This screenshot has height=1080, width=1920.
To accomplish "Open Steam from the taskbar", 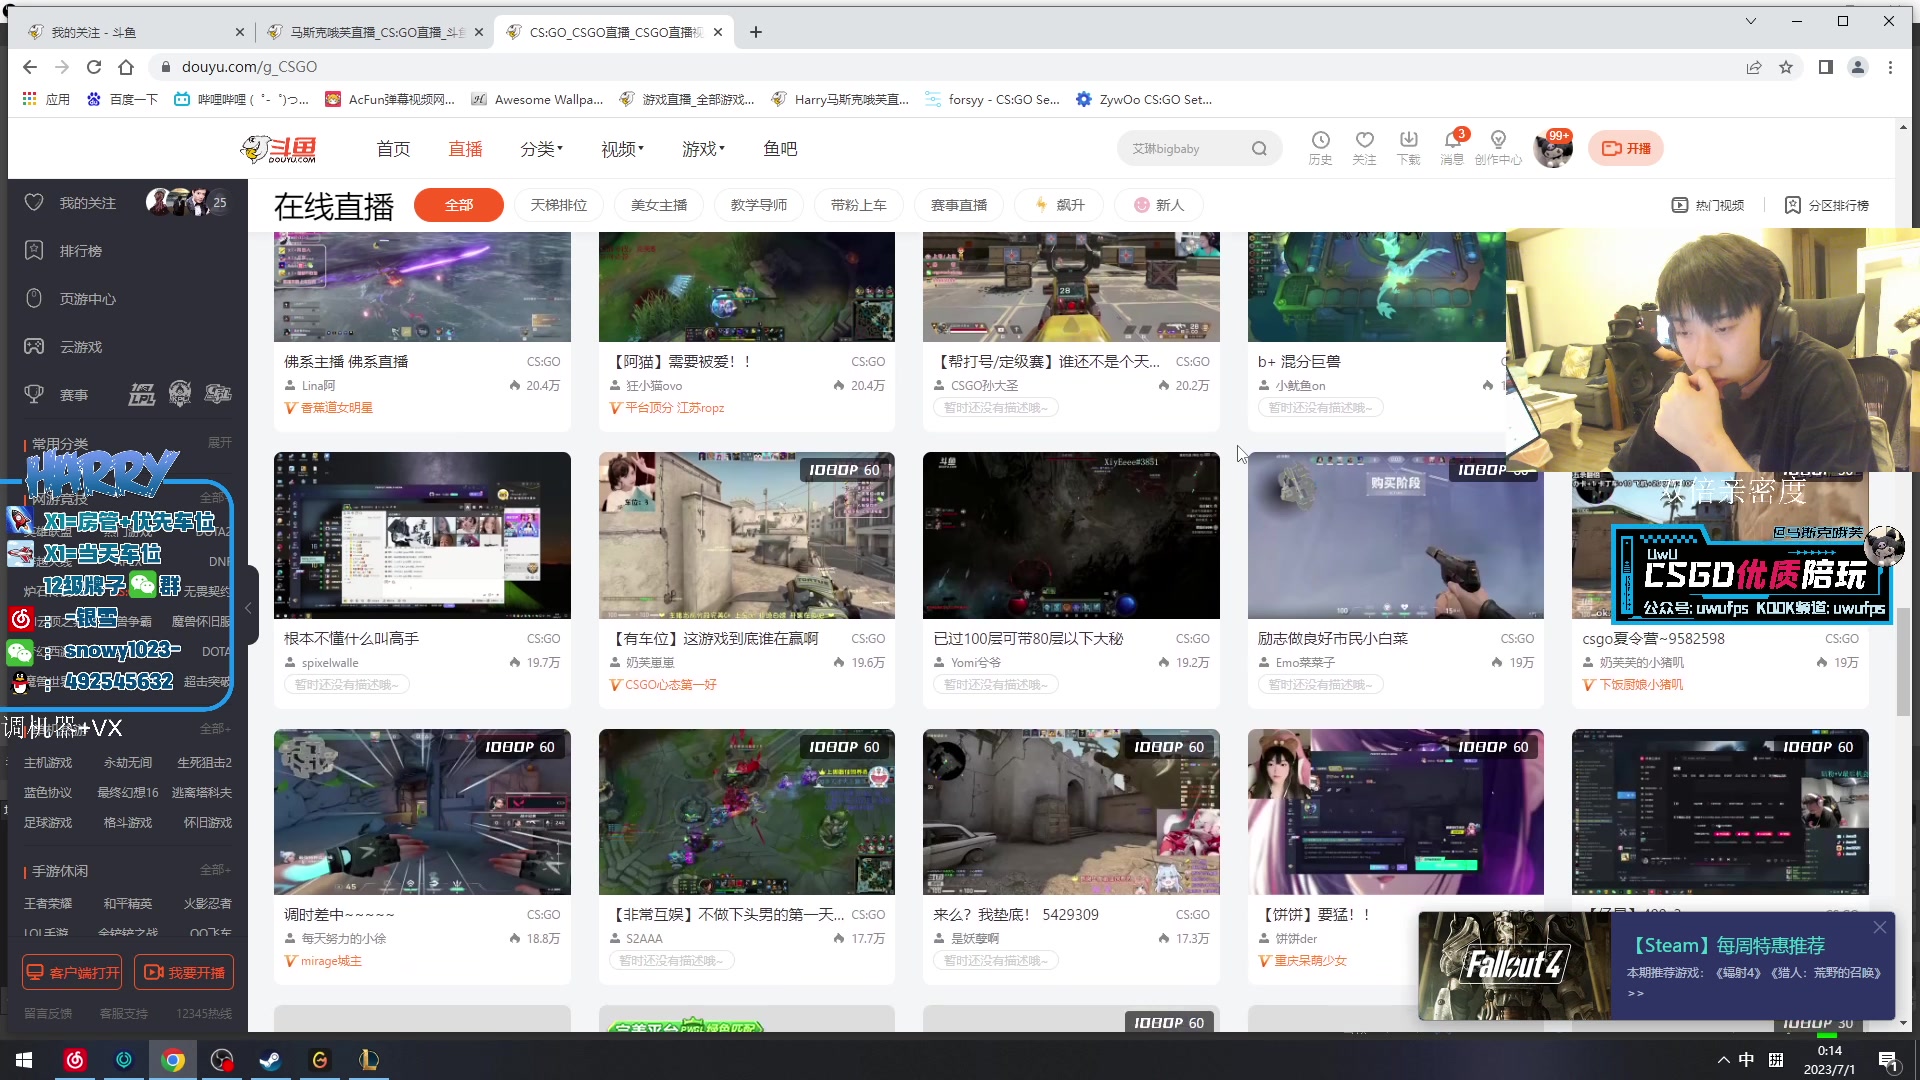I will coord(270,1060).
